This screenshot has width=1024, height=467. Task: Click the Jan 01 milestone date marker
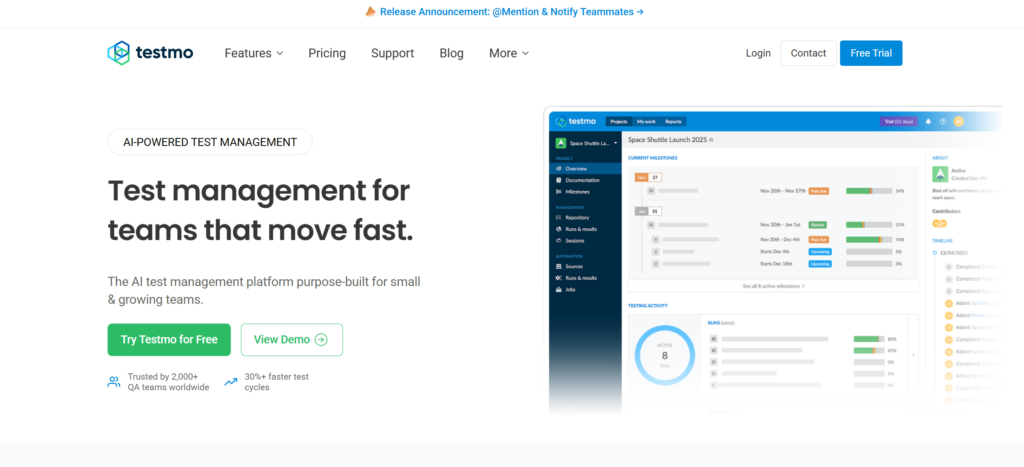(x=648, y=211)
